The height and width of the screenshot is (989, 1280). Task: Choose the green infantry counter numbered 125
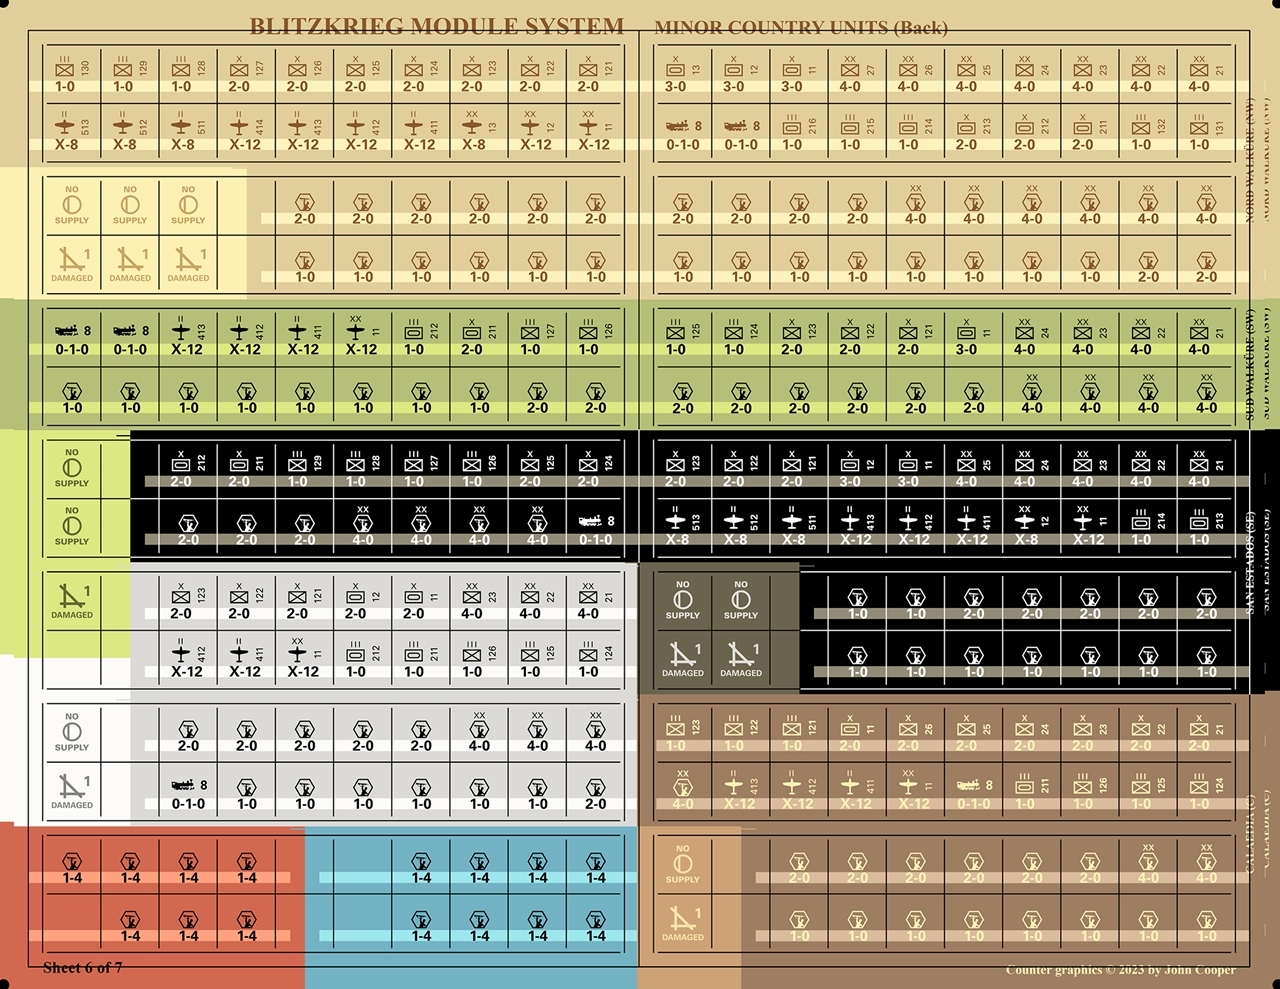click(x=683, y=339)
